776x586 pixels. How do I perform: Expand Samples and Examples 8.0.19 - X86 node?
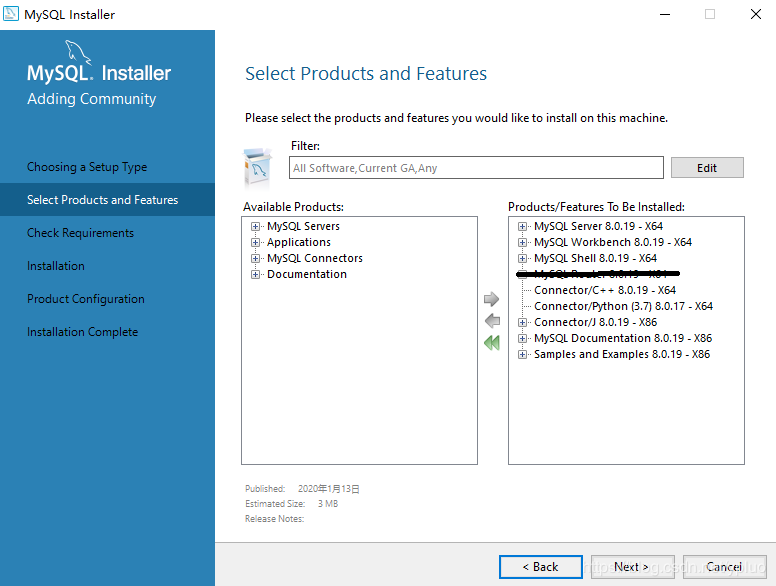point(522,354)
